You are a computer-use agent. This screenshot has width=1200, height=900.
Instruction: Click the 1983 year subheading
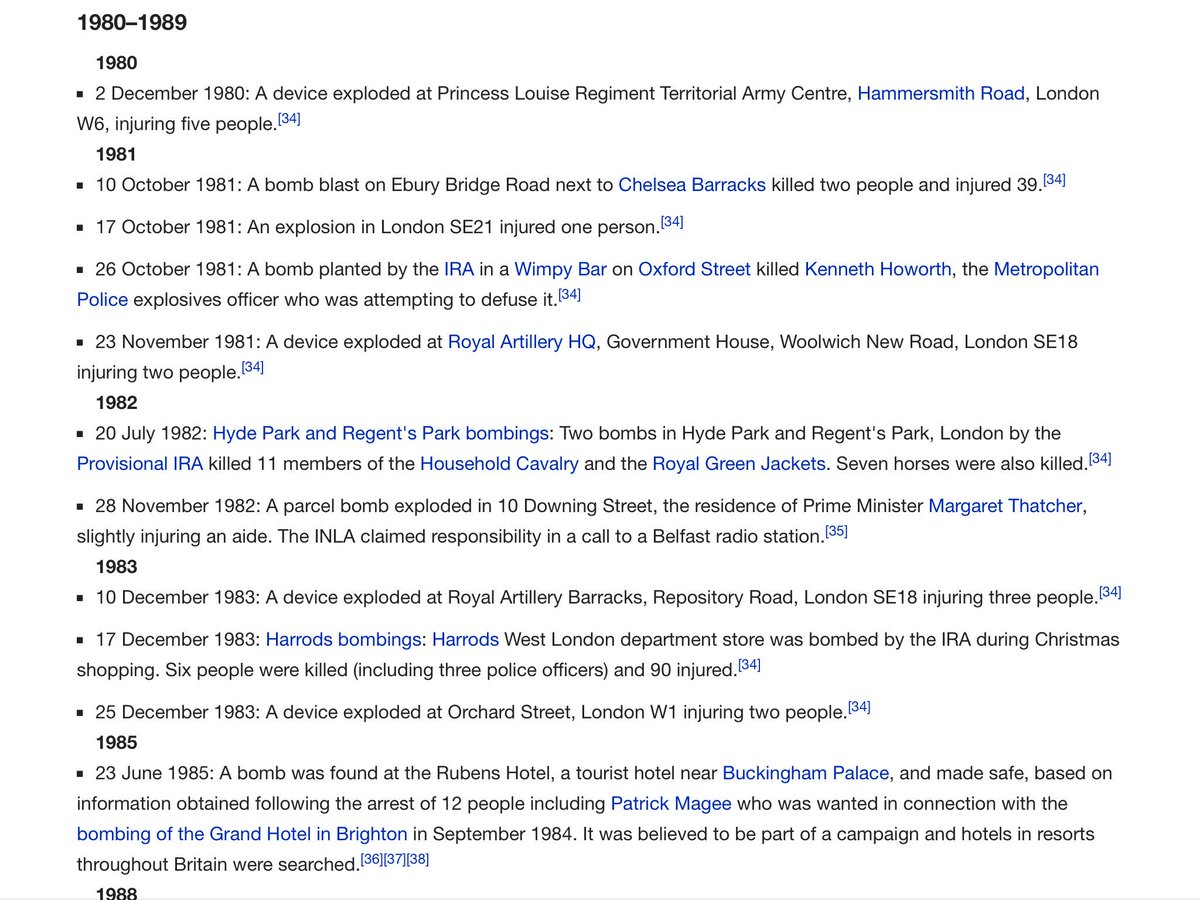(x=116, y=566)
